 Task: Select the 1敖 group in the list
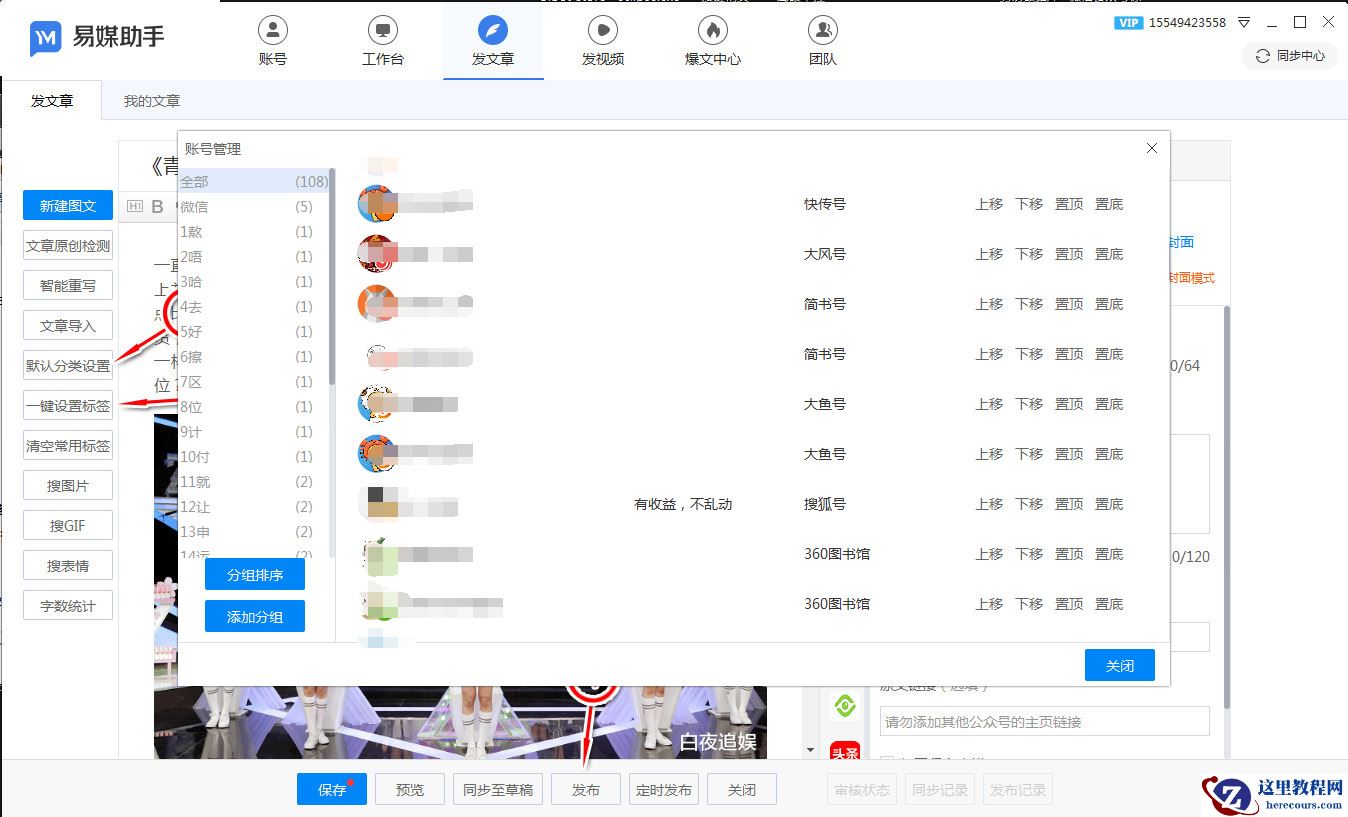click(253, 232)
